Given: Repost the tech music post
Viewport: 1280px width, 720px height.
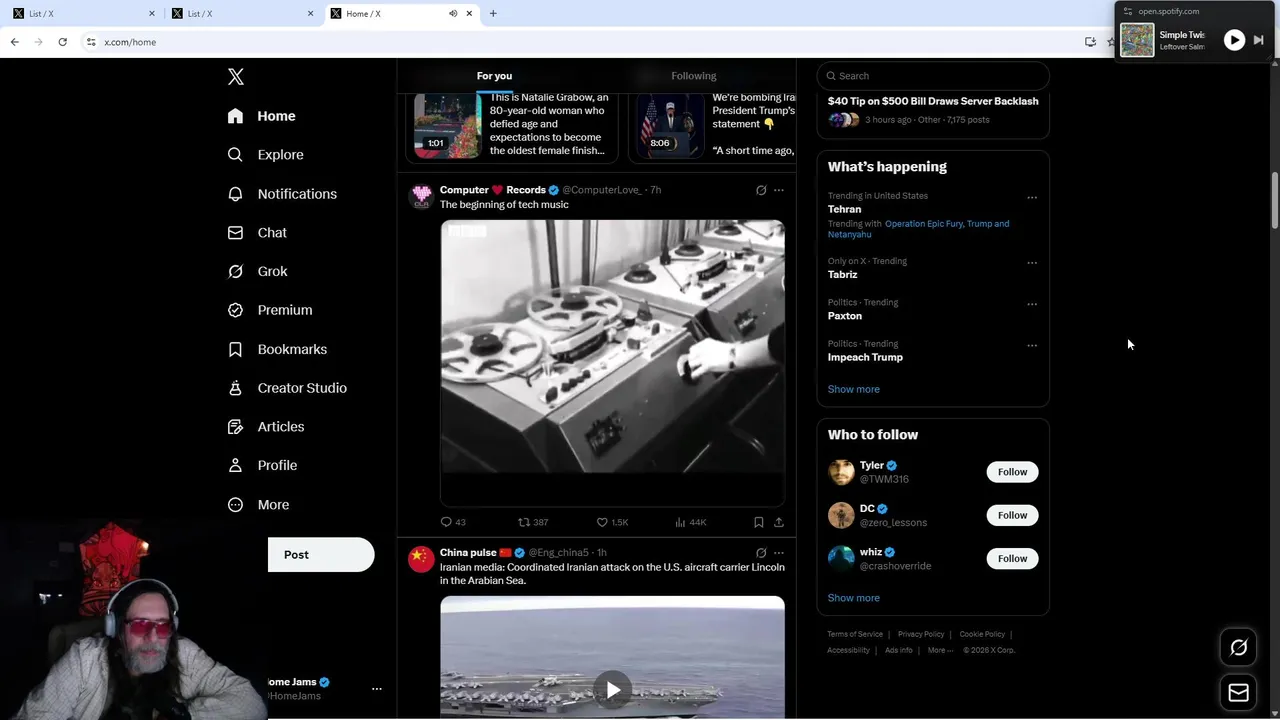Looking at the screenshot, I should [533, 522].
